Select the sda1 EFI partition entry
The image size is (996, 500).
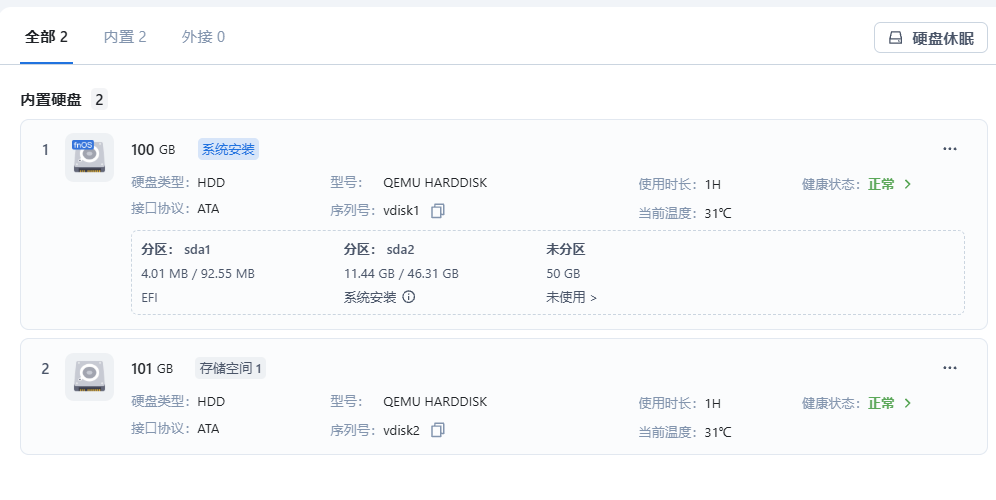pyautogui.click(x=198, y=273)
